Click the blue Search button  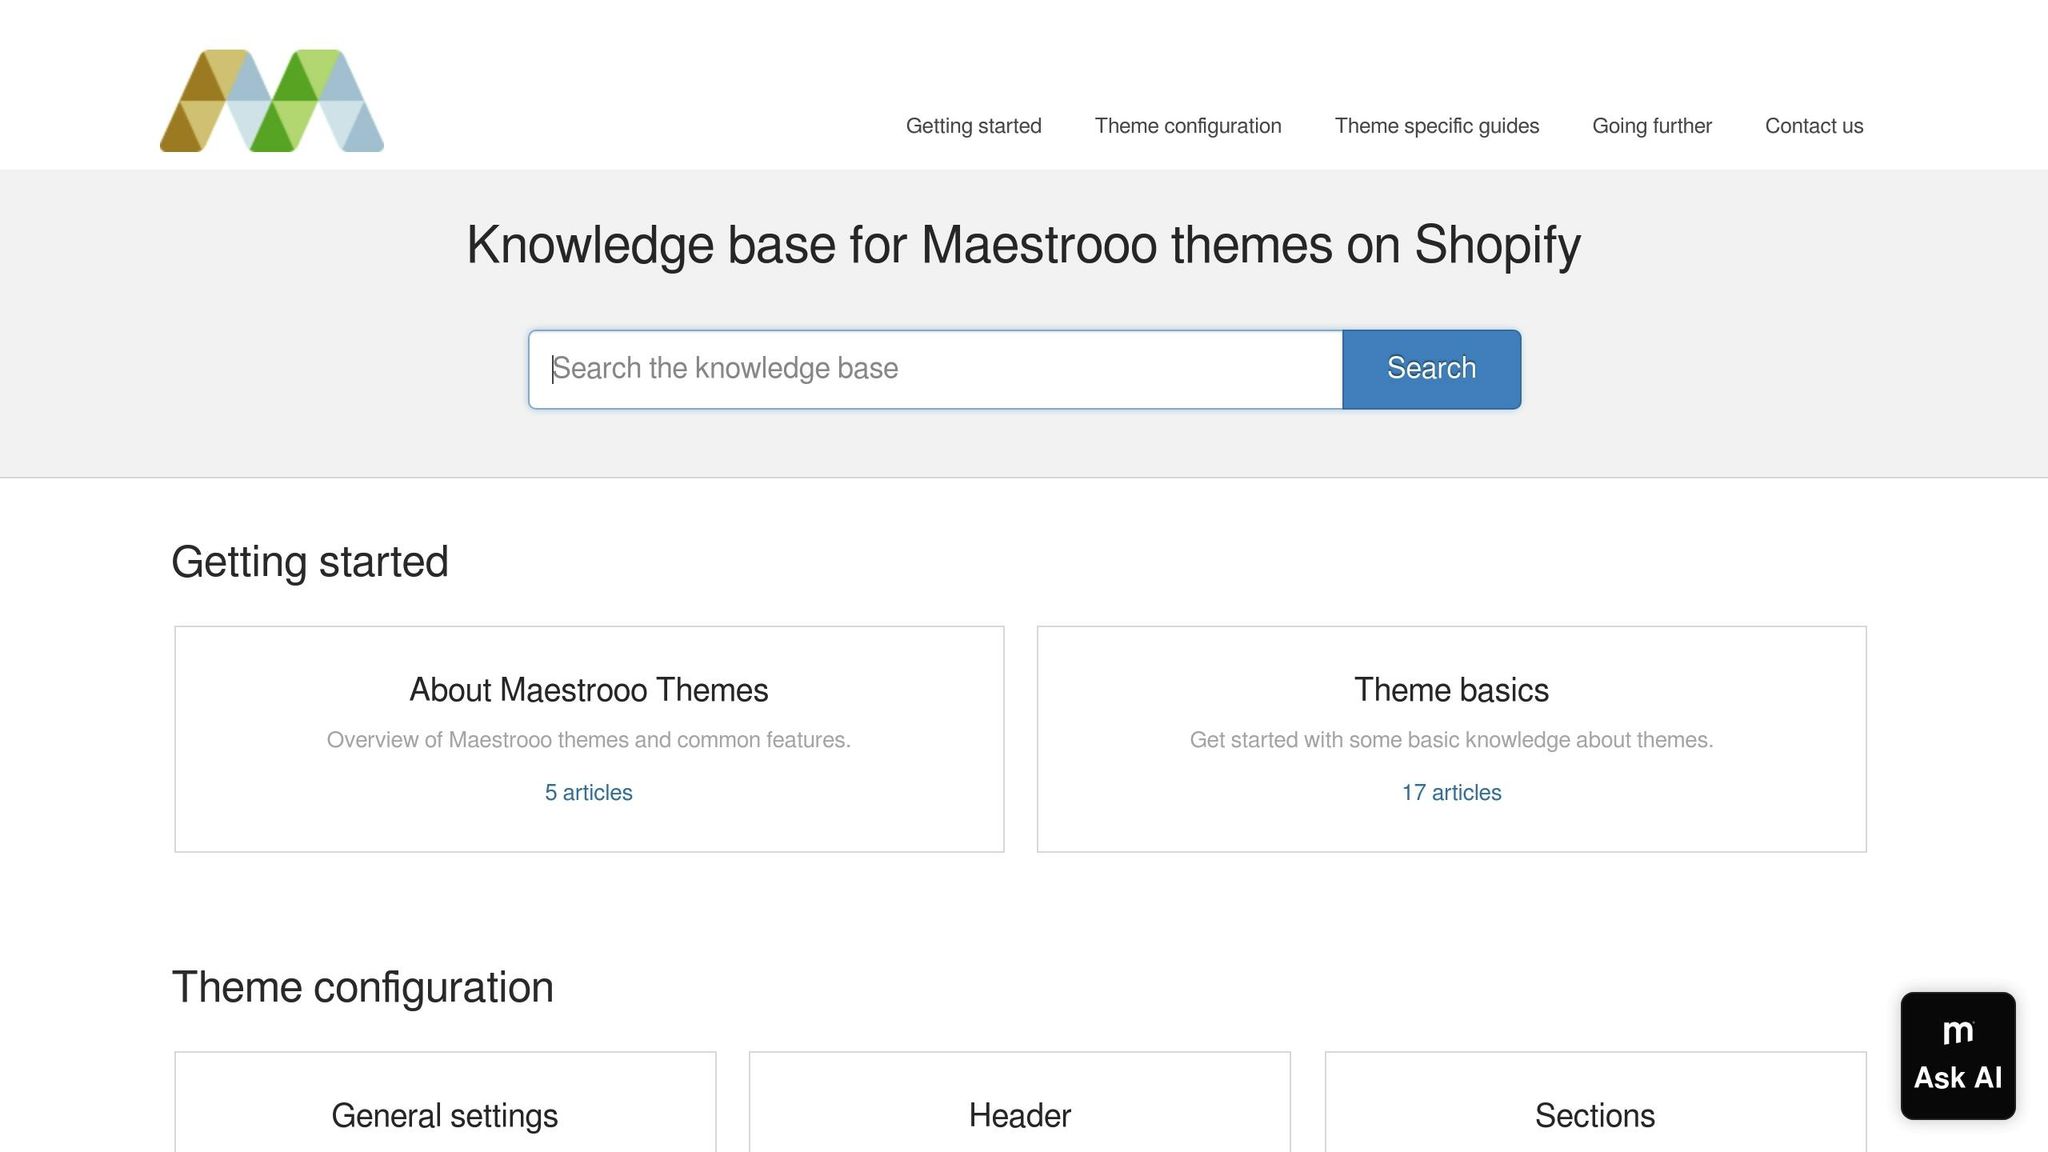click(1431, 369)
